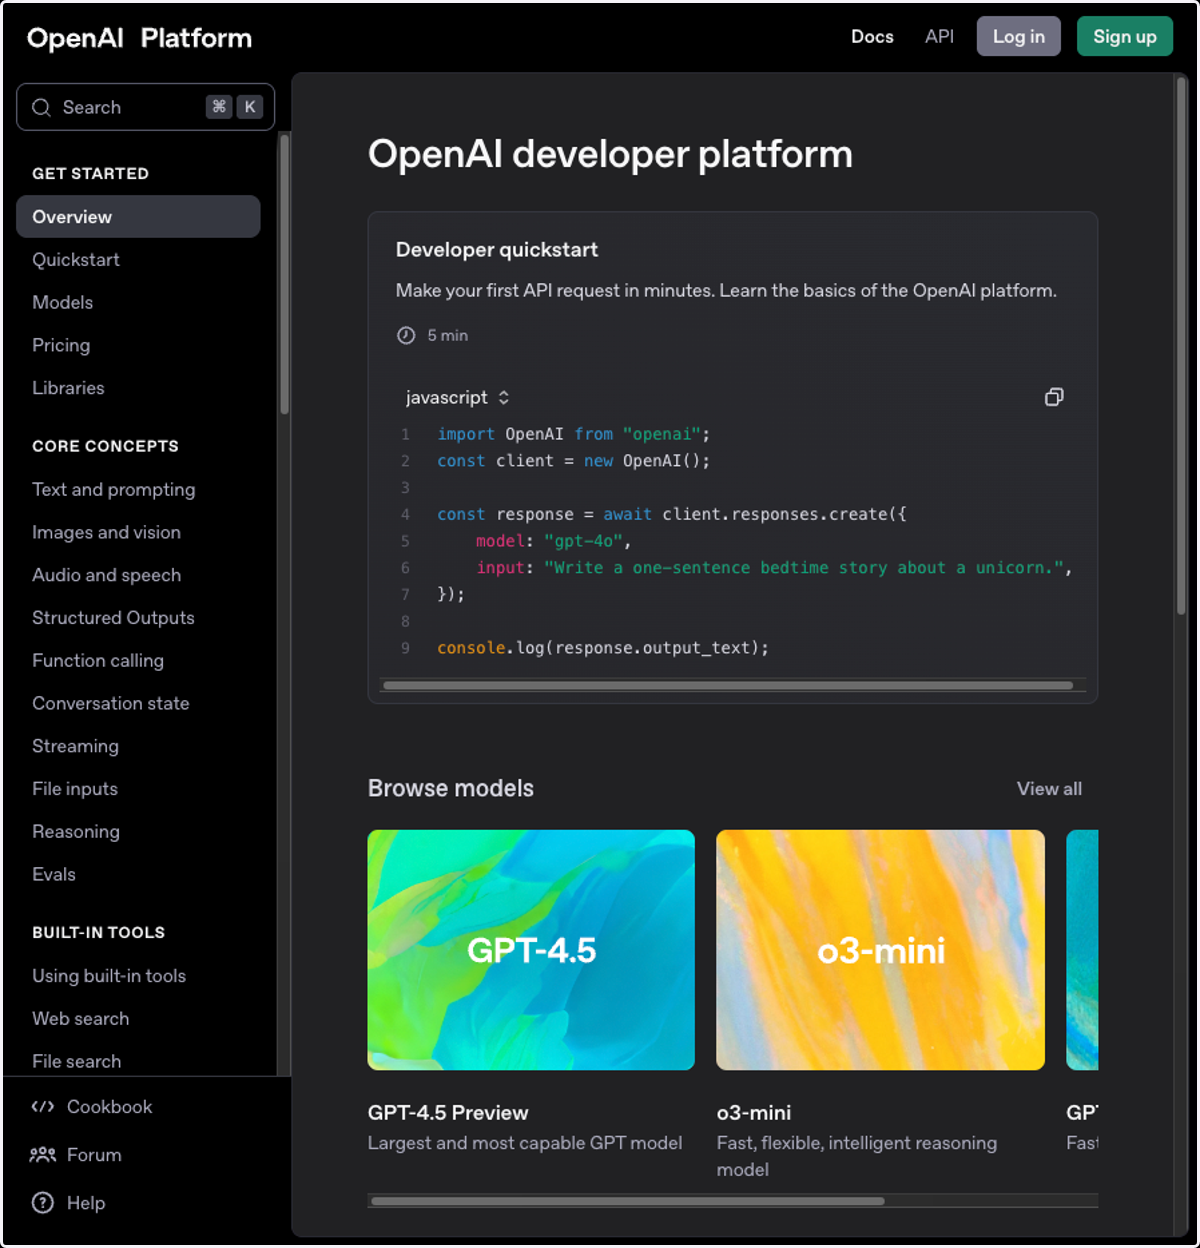Click the Forum label in footer

[x=94, y=1155]
